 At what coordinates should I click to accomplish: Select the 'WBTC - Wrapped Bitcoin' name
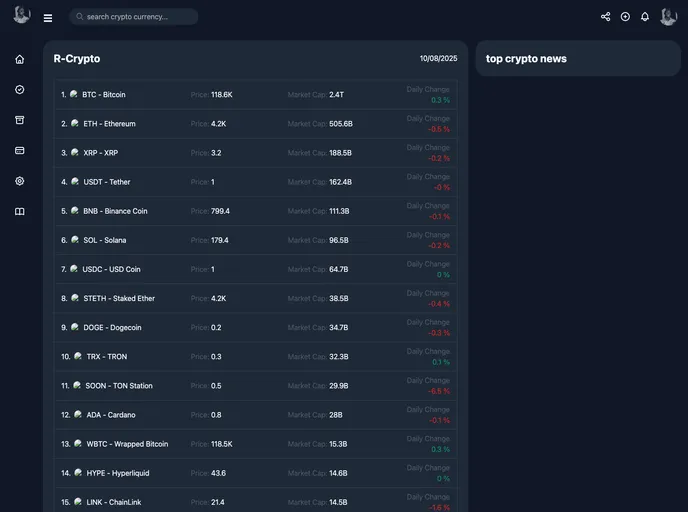tap(127, 444)
